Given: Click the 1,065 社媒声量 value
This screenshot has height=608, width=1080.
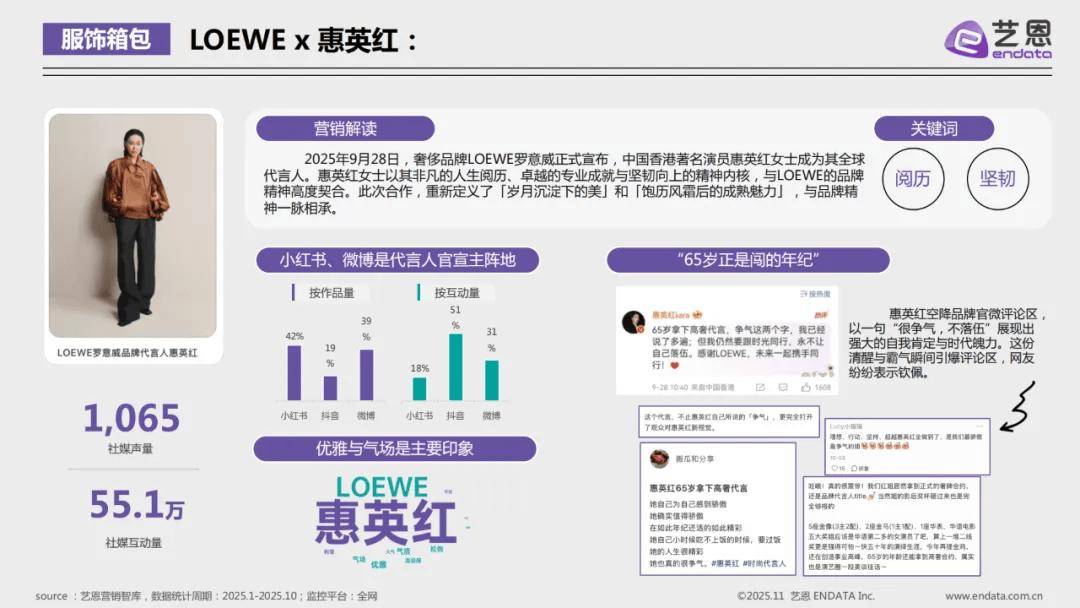Looking at the screenshot, I should coord(131,418).
